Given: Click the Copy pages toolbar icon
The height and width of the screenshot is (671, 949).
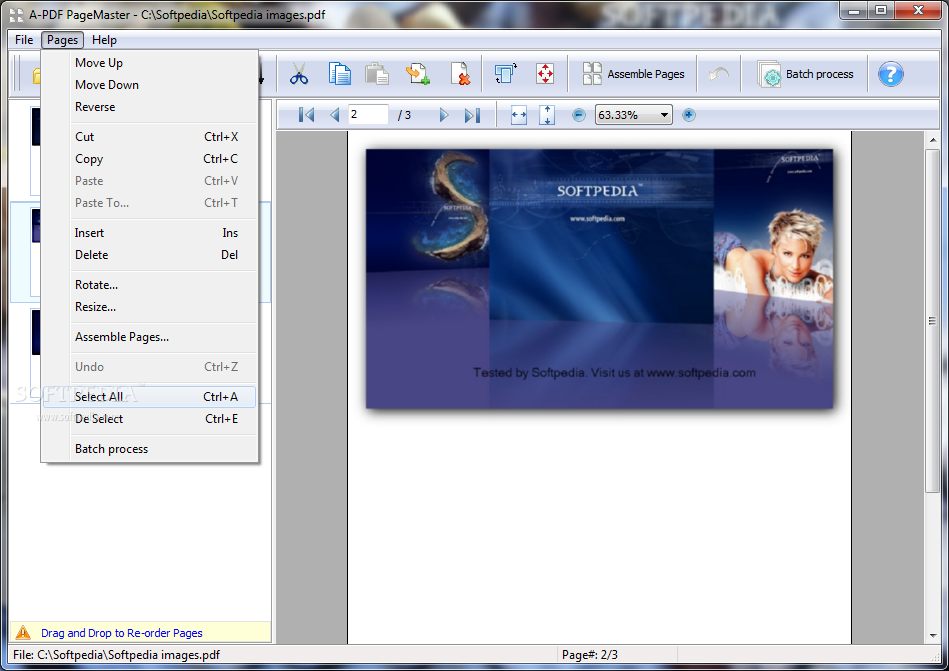Looking at the screenshot, I should [x=340, y=74].
